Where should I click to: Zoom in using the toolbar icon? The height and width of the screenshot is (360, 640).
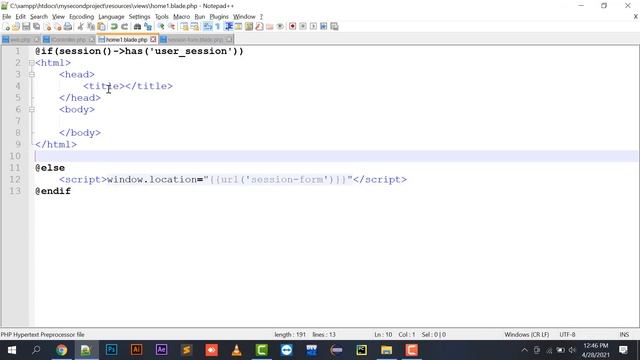[x=161, y=27]
